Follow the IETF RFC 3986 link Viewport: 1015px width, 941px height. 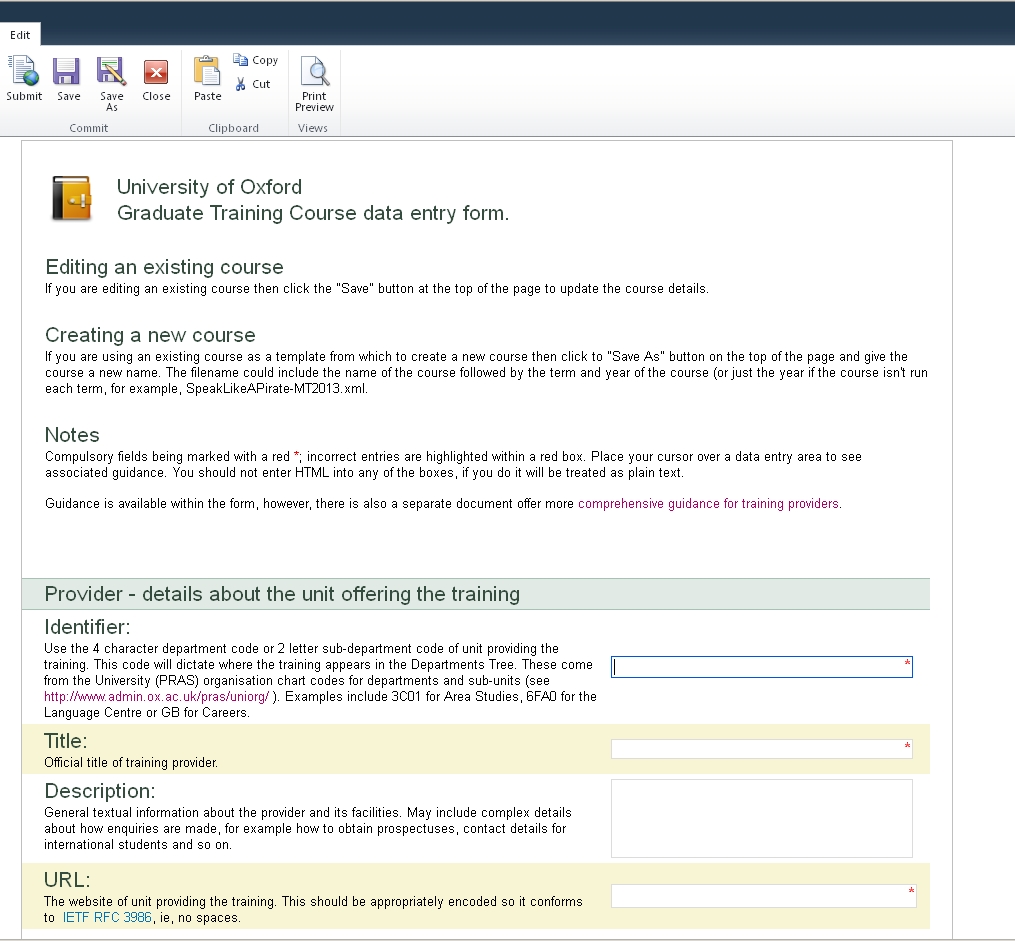[x=107, y=917]
